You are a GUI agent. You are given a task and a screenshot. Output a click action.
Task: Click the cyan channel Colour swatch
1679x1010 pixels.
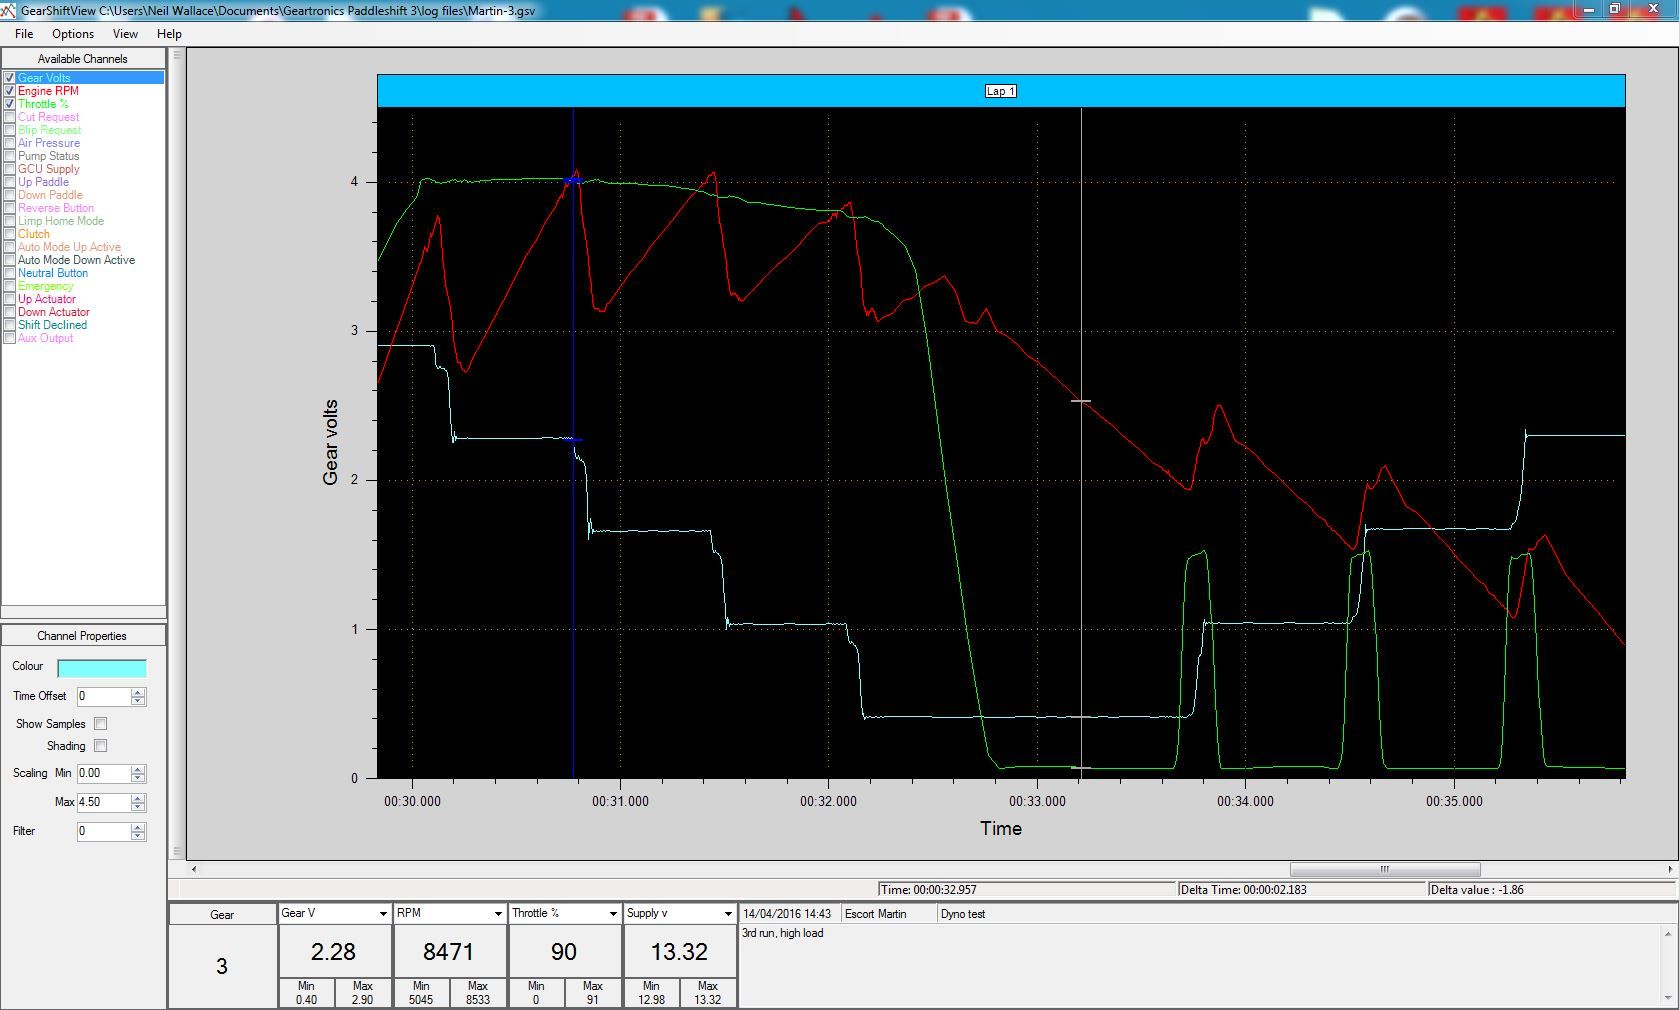[102, 668]
